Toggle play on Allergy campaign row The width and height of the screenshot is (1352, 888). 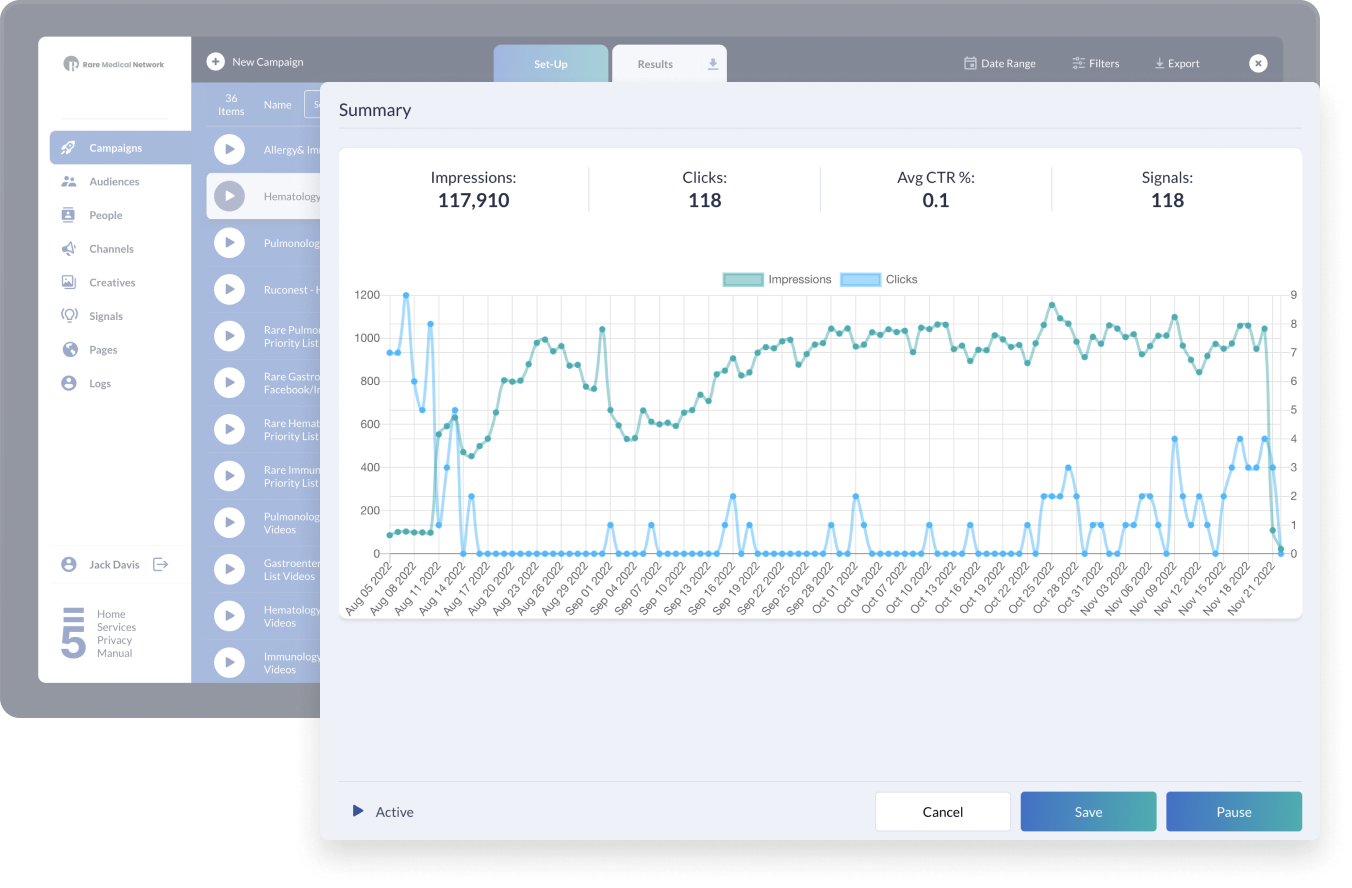pos(229,150)
